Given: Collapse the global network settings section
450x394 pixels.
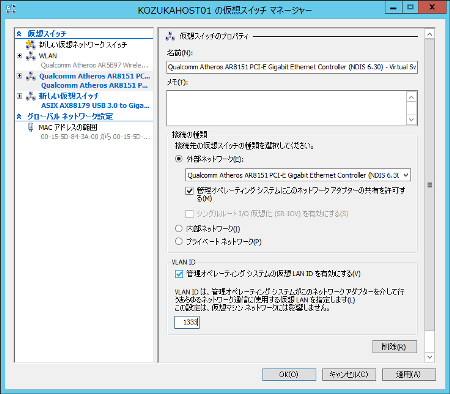Looking at the screenshot, I should (x=19, y=116).
